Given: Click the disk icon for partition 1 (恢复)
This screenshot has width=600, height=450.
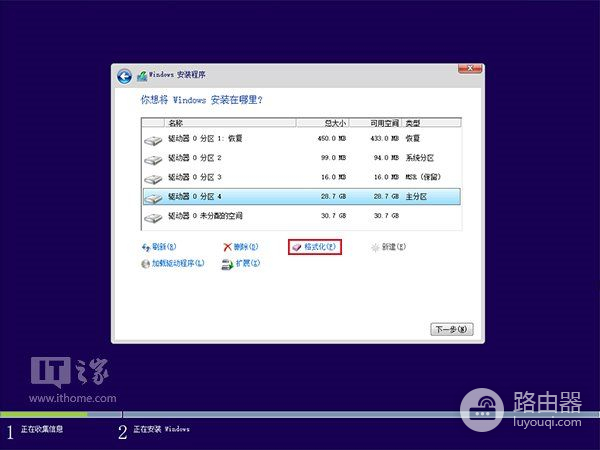Looking at the screenshot, I should coord(153,140).
